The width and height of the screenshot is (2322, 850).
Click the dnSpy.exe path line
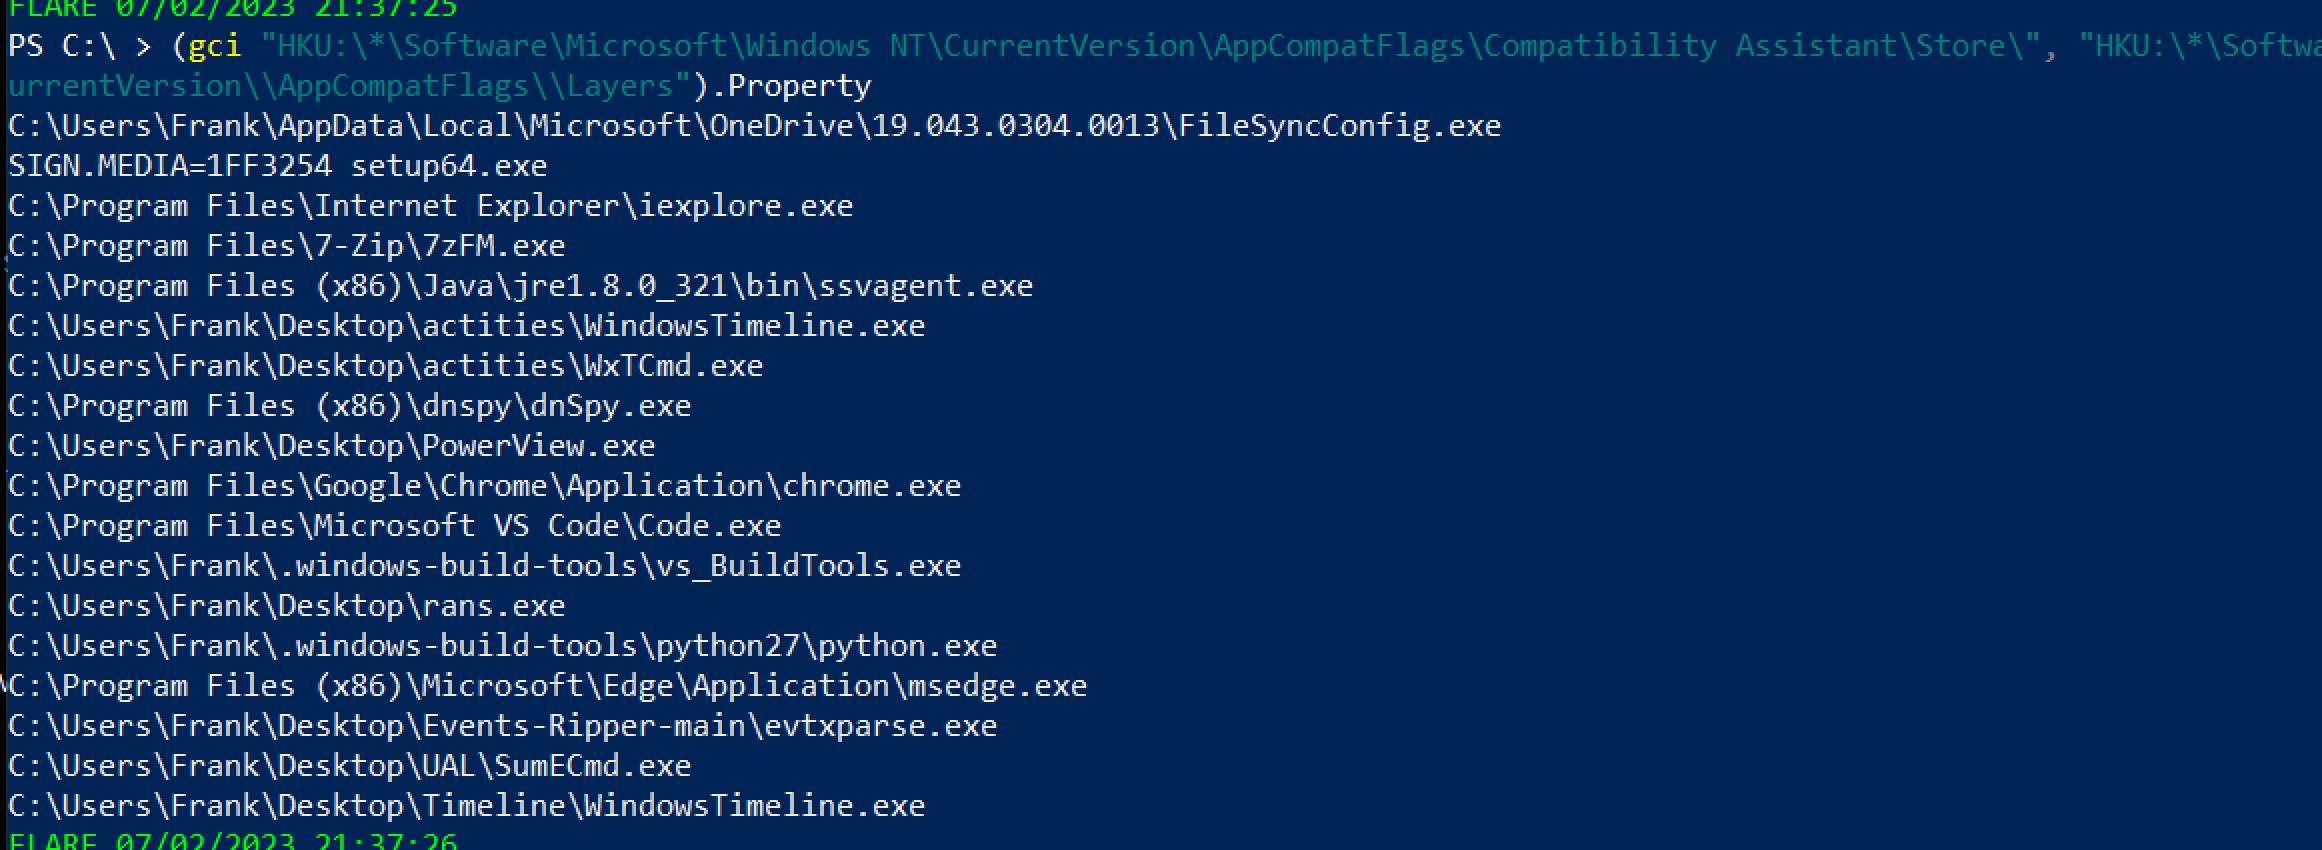tap(349, 406)
